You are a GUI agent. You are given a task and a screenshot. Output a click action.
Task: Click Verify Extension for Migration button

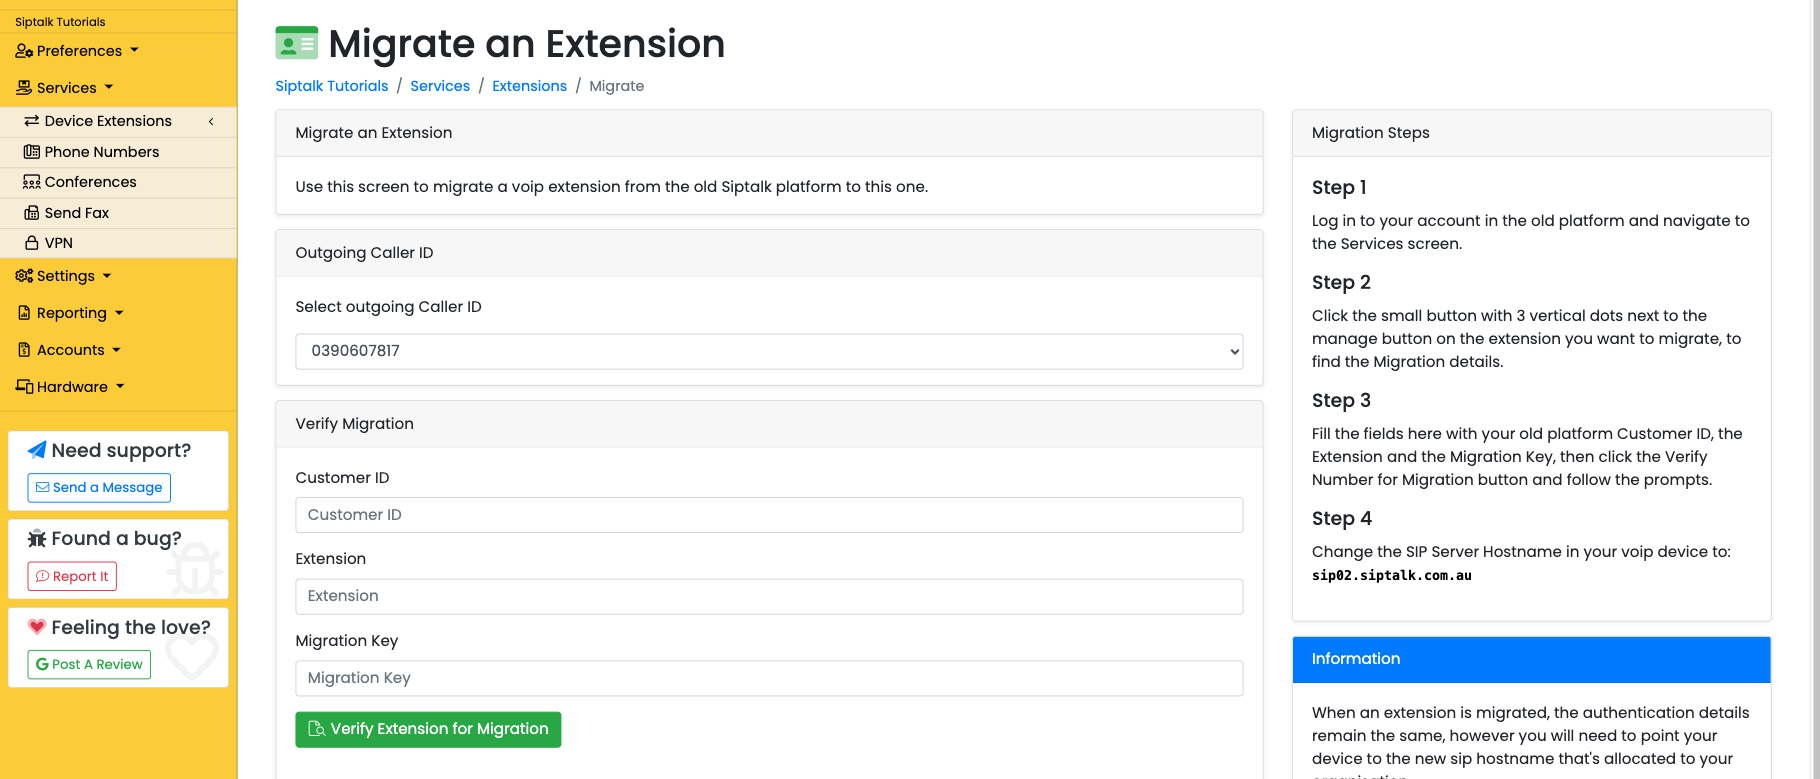pos(428,729)
